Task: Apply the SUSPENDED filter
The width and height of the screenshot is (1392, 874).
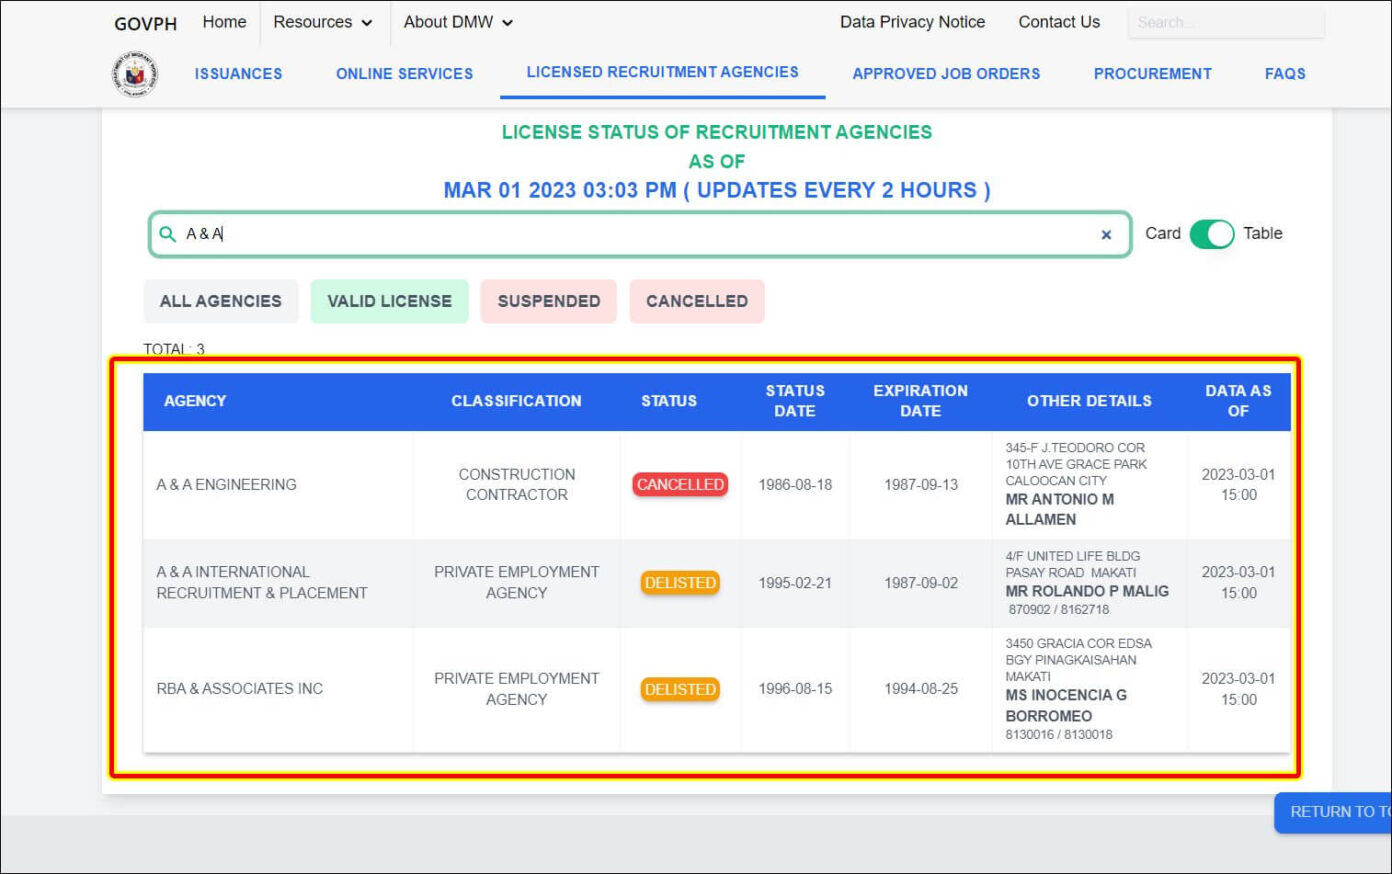Action: [548, 300]
